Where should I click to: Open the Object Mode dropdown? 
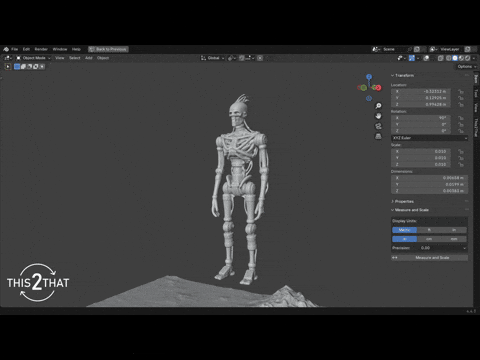33,58
